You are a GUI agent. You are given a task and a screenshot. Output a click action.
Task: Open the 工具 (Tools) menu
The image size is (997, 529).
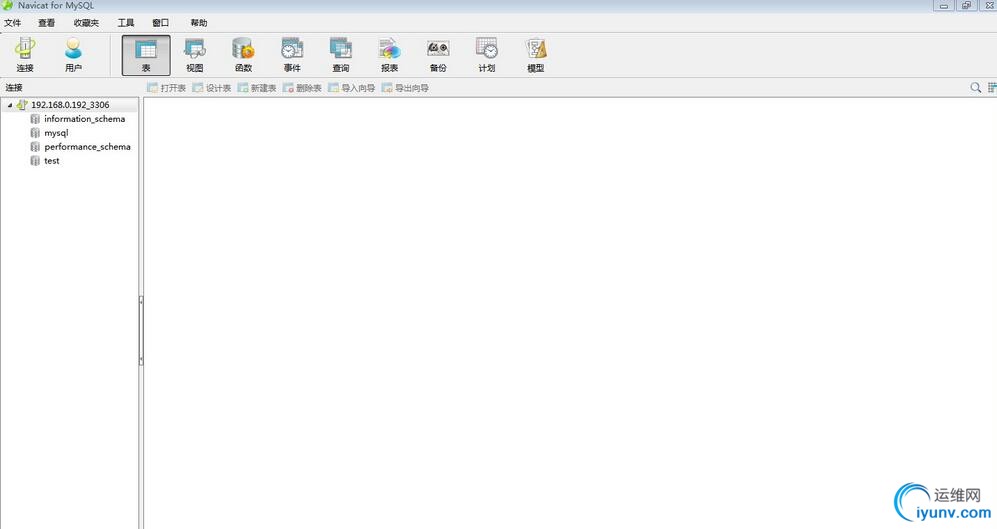click(126, 23)
